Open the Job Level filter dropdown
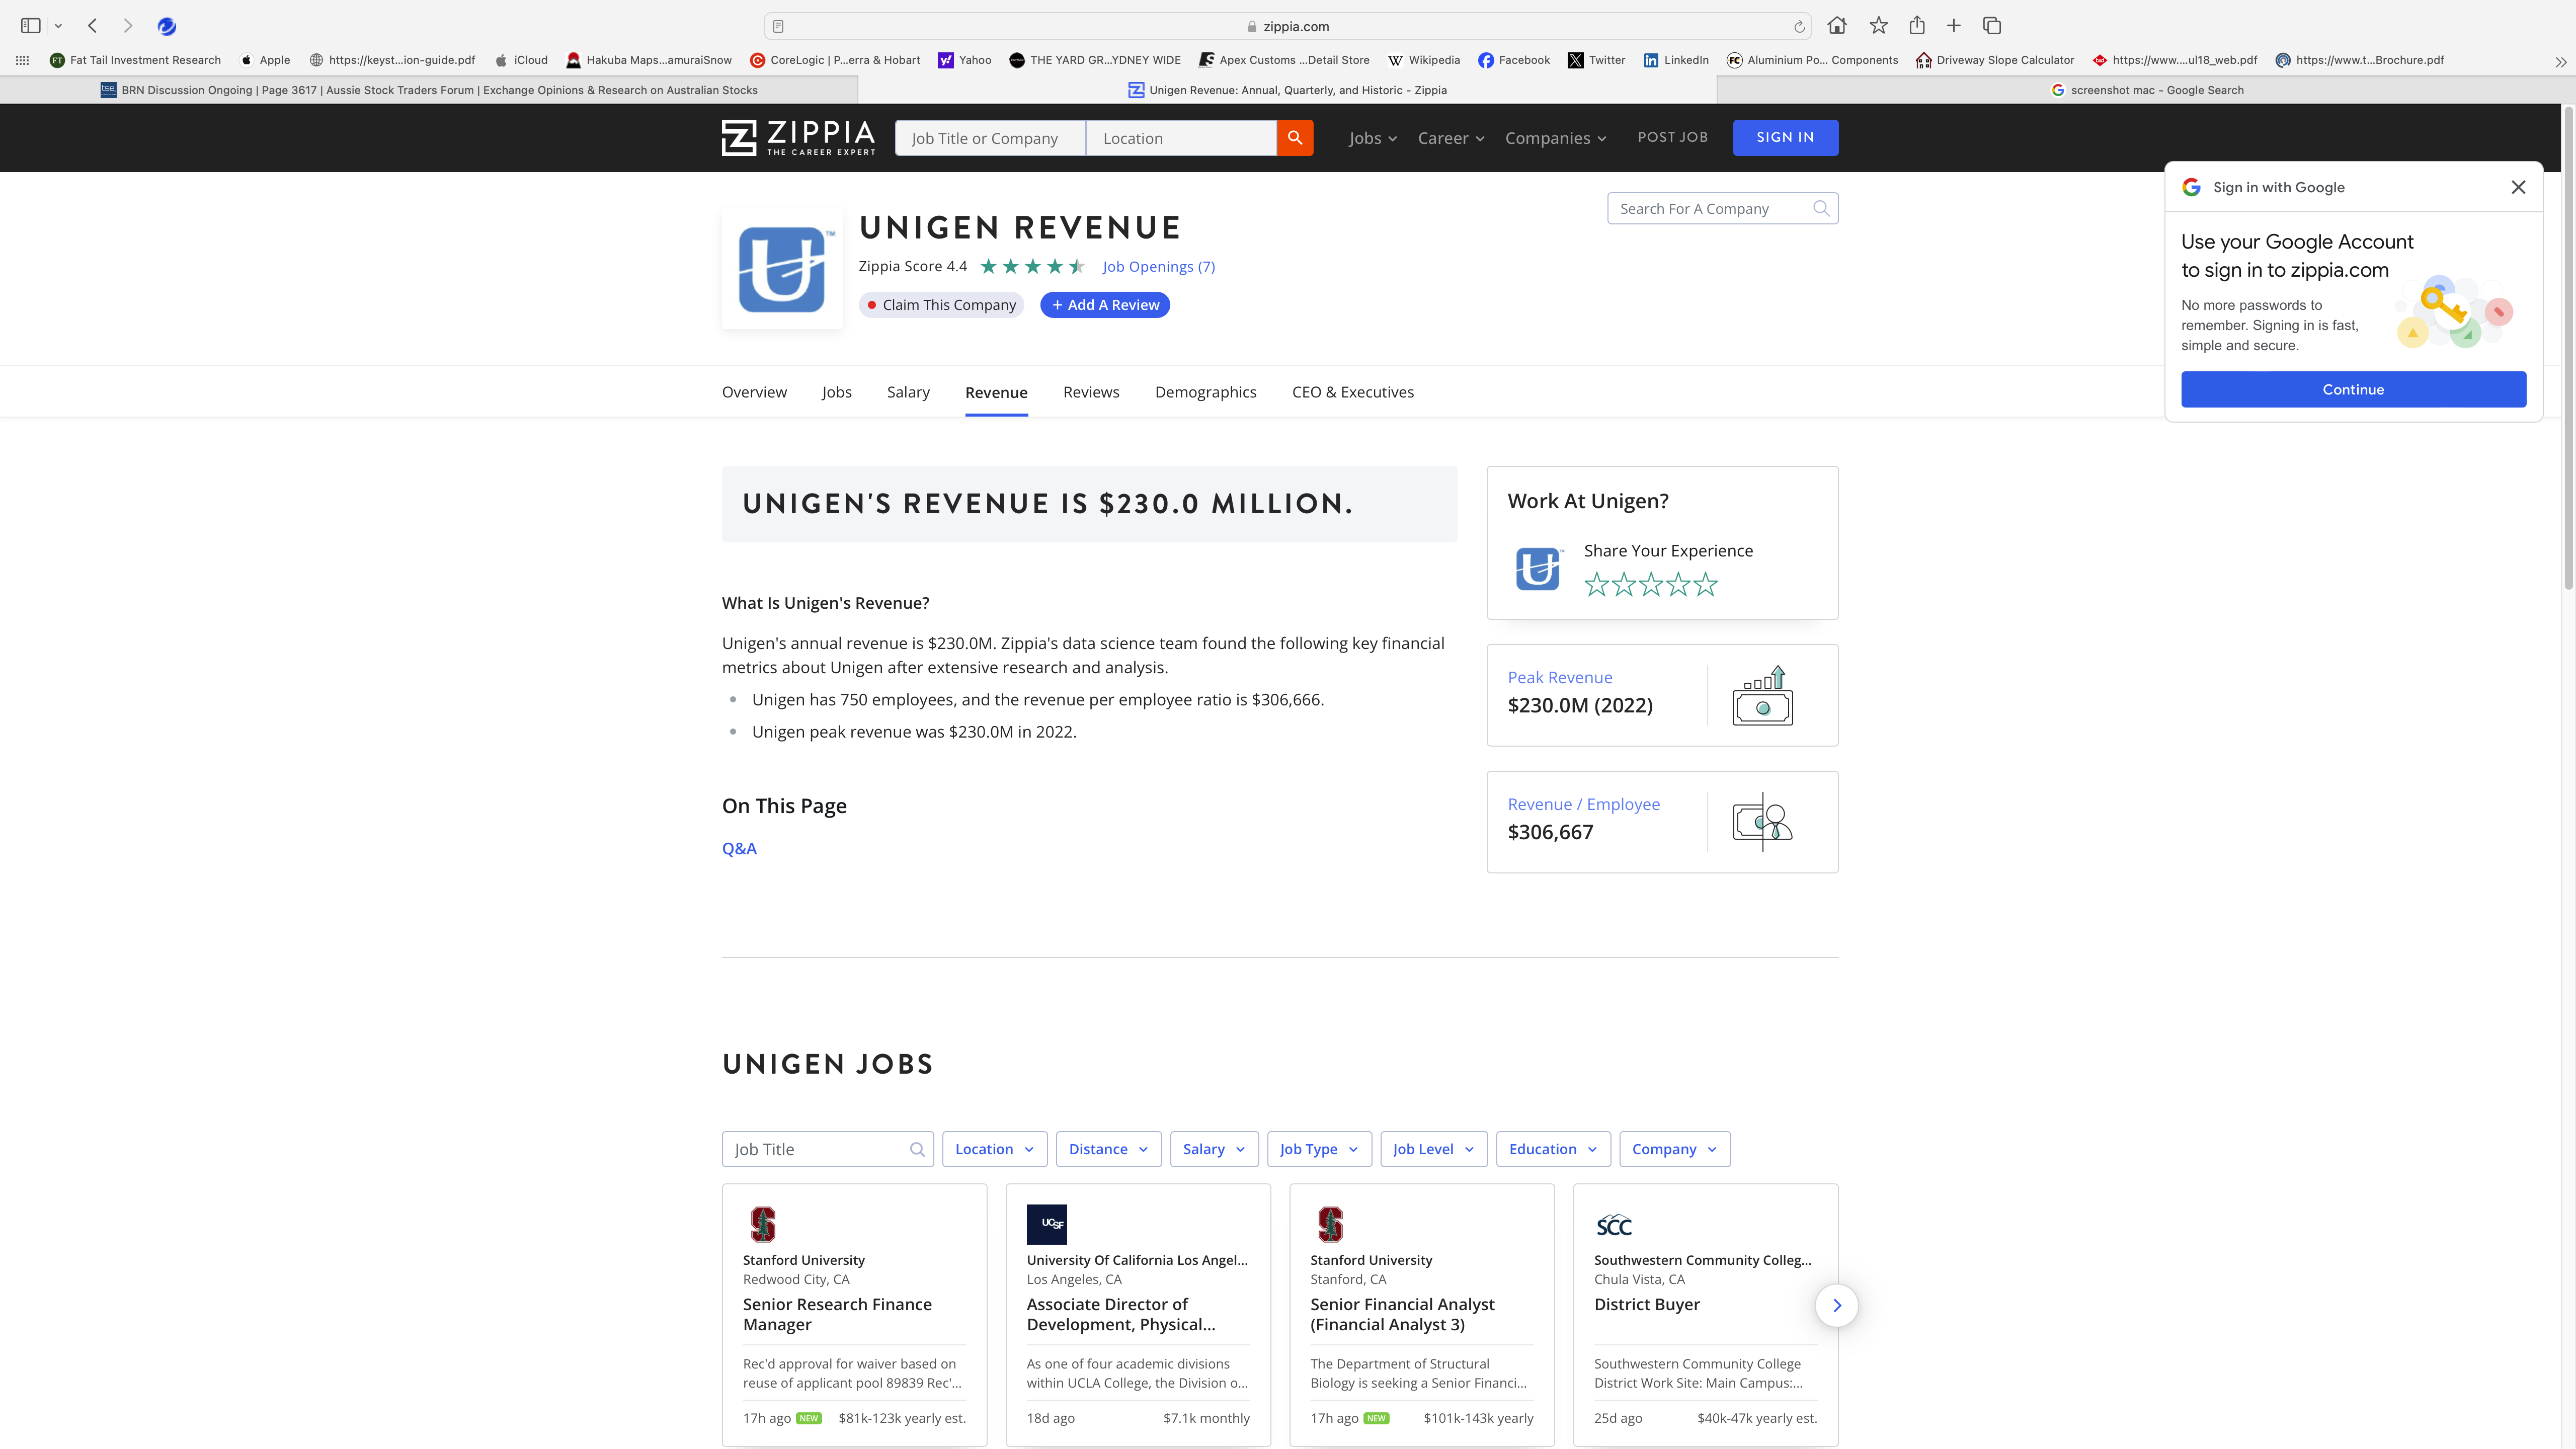Screen dimensions: 2576x1449 [x=1434, y=1150]
